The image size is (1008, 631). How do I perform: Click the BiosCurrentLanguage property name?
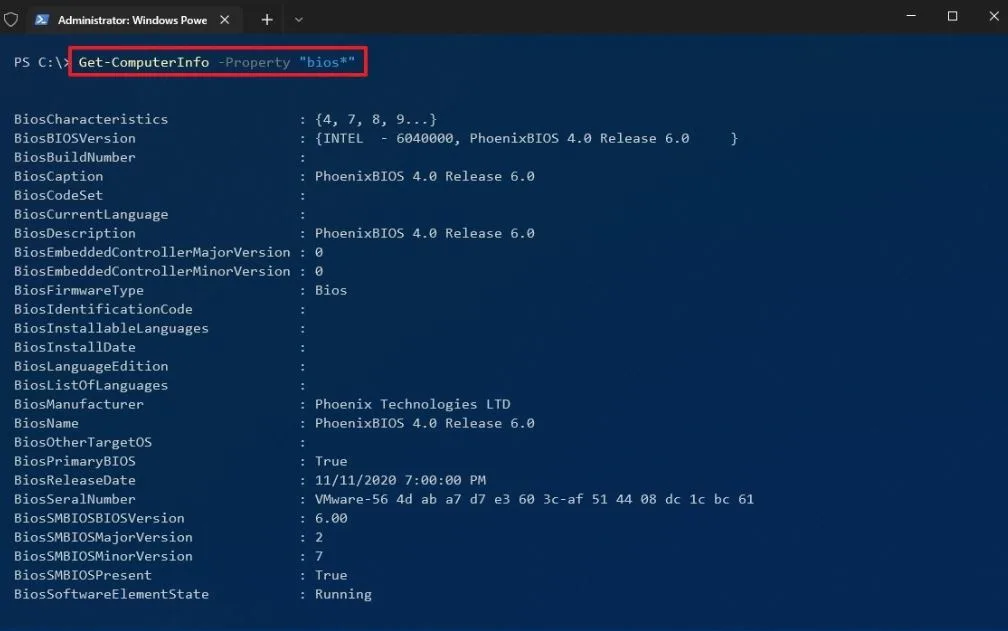click(91, 214)
